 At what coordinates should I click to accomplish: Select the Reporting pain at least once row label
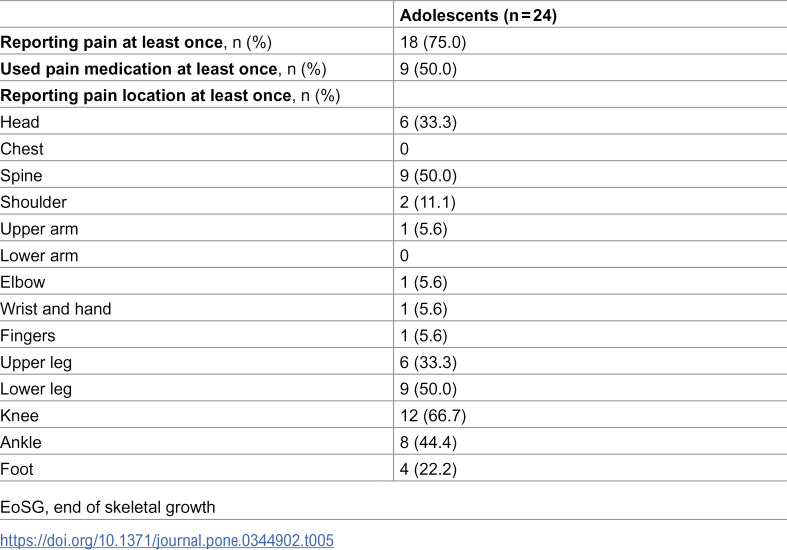click(136, 42)
